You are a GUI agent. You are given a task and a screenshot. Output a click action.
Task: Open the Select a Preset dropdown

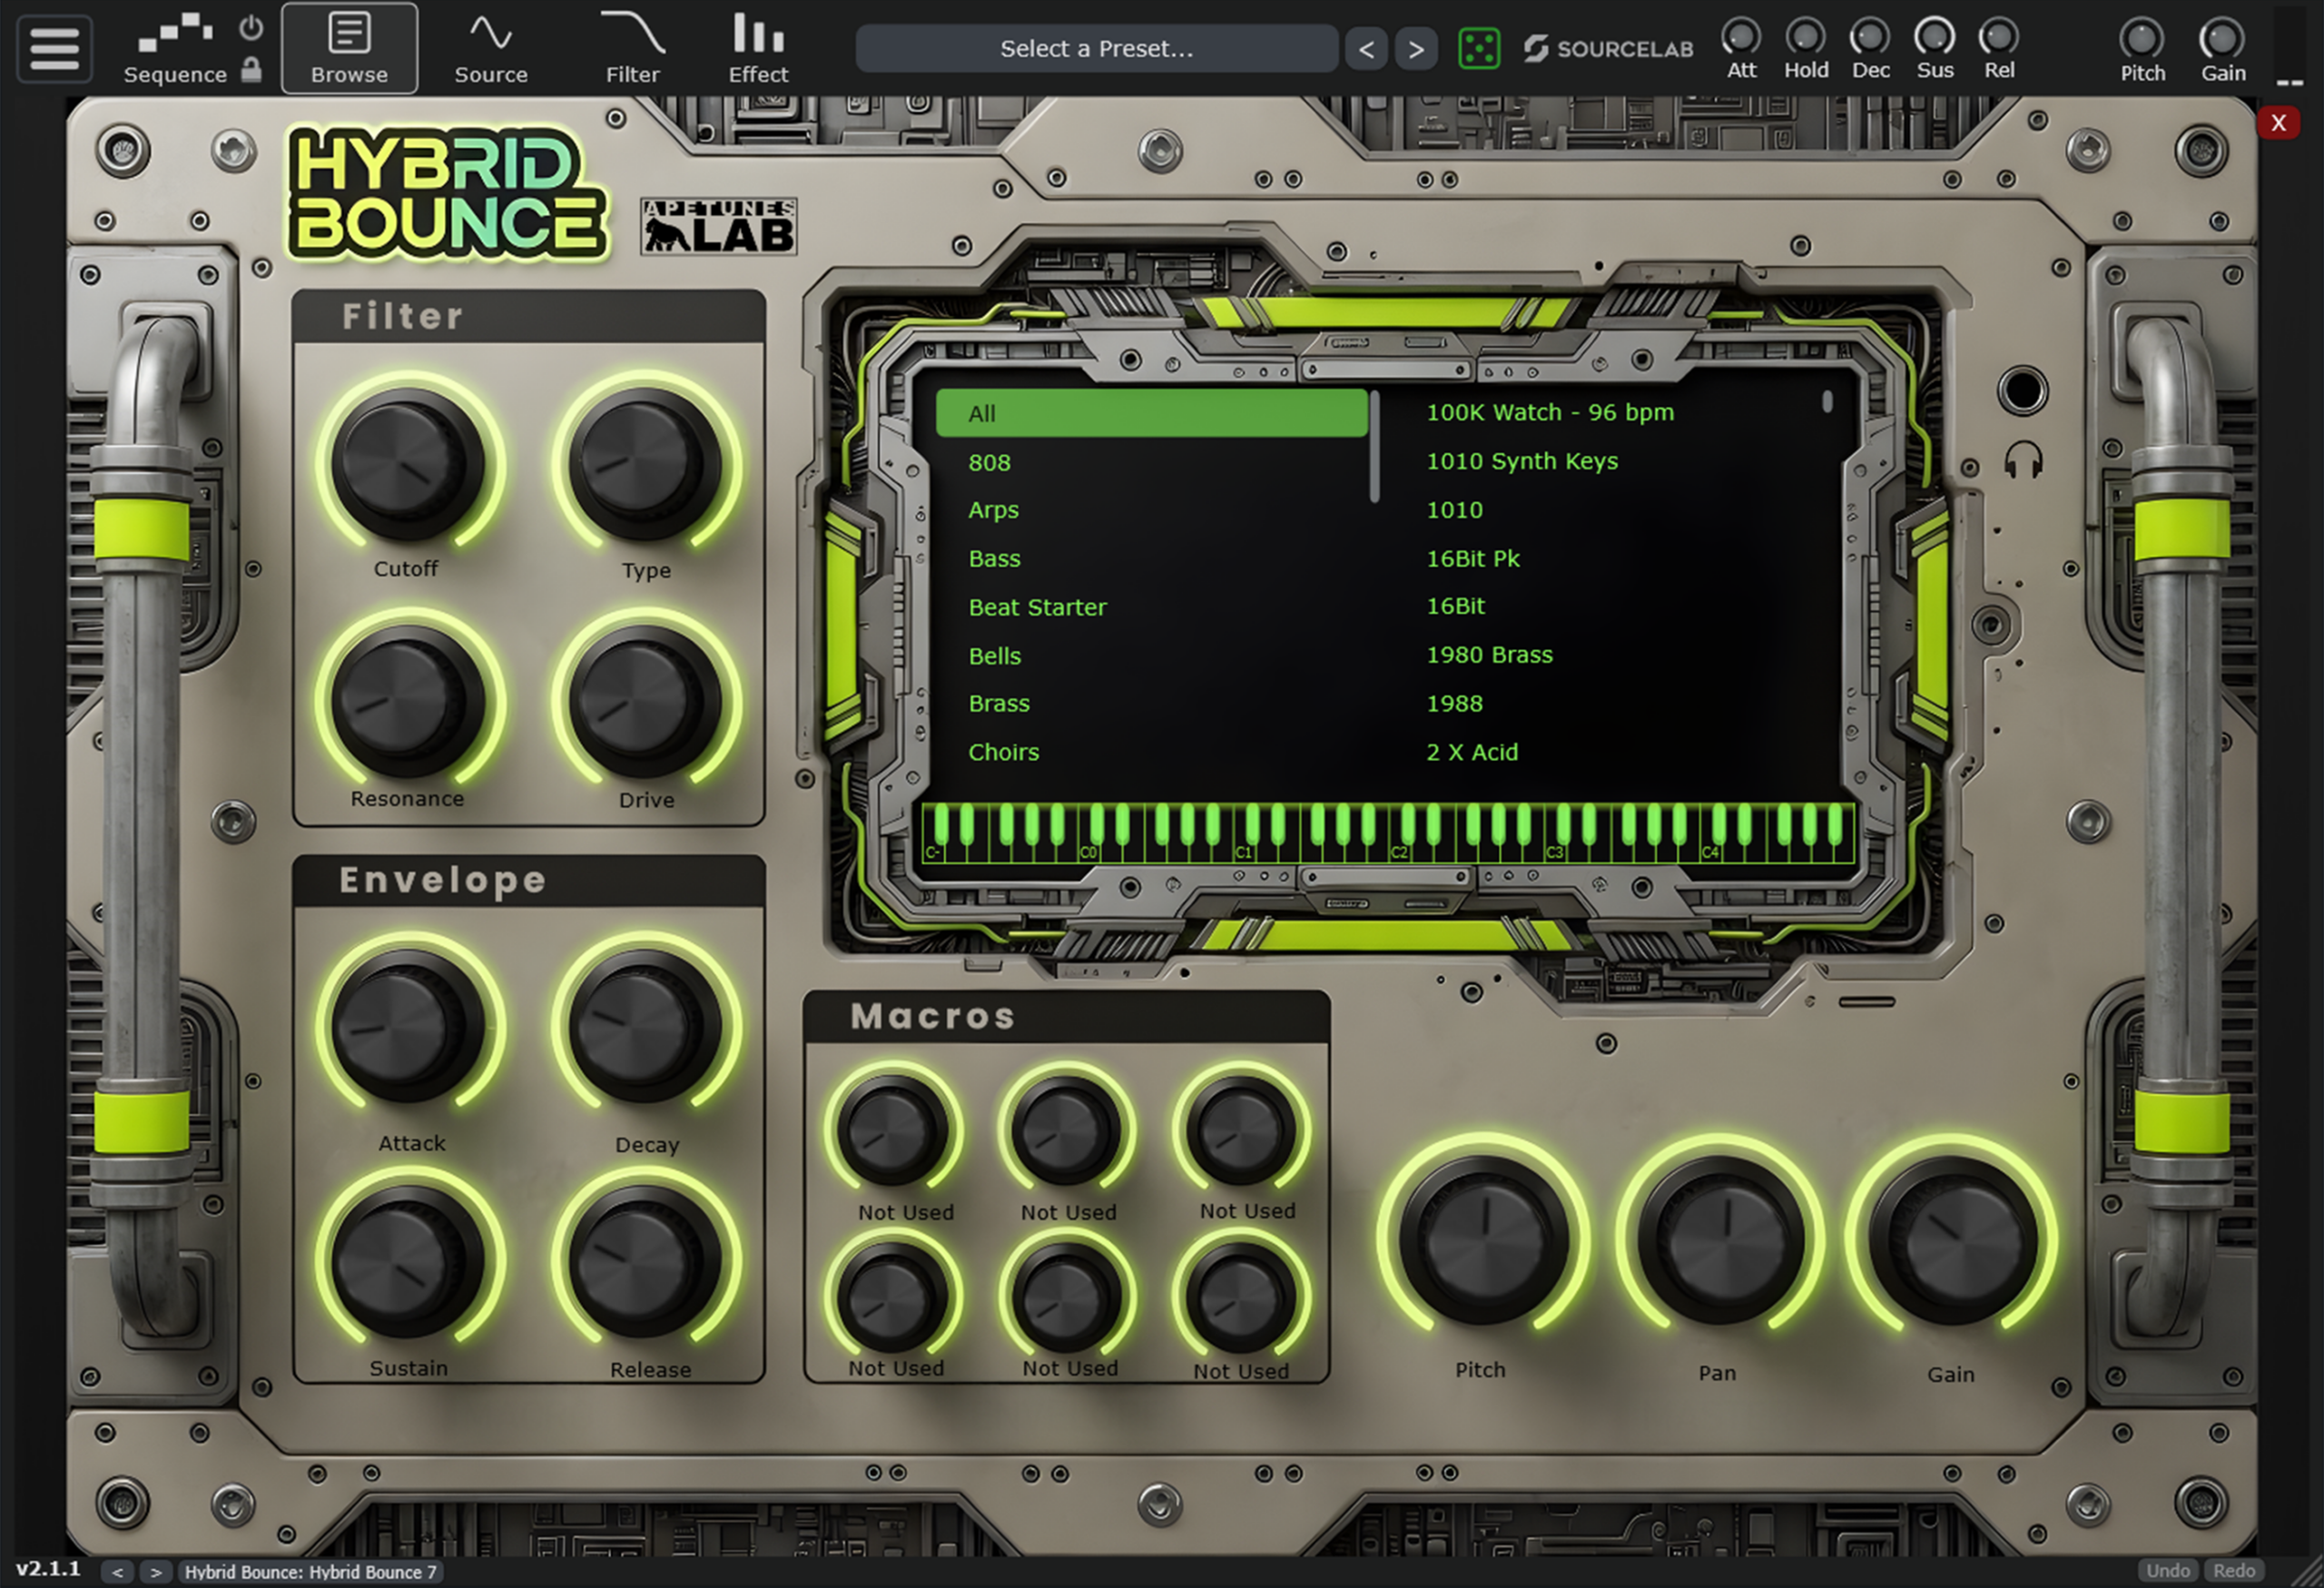click(1096, 48)
